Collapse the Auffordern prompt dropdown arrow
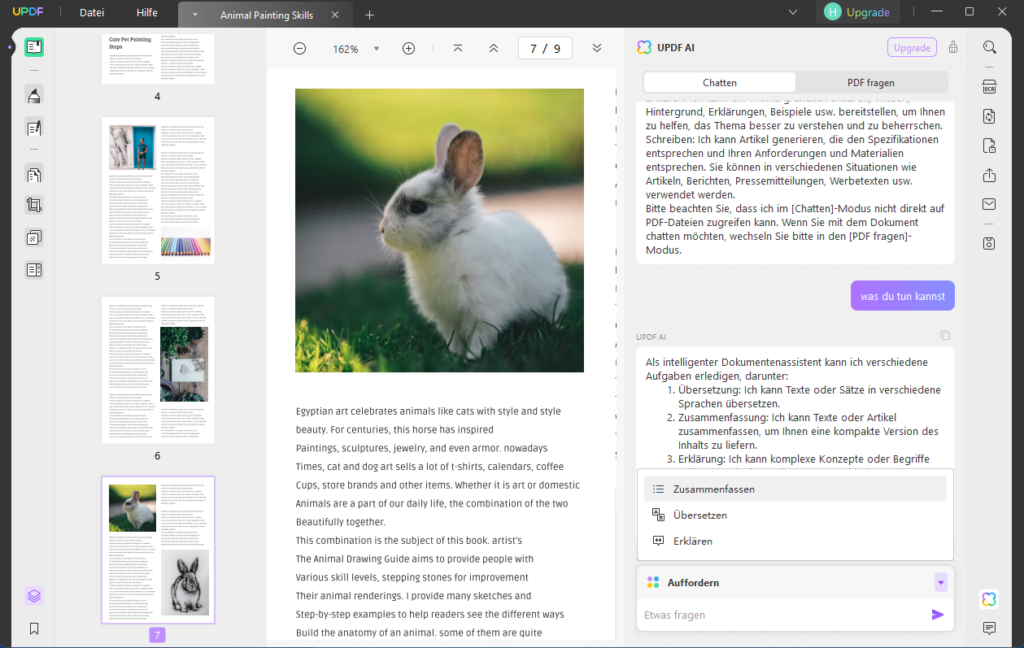 pos(940,582)
